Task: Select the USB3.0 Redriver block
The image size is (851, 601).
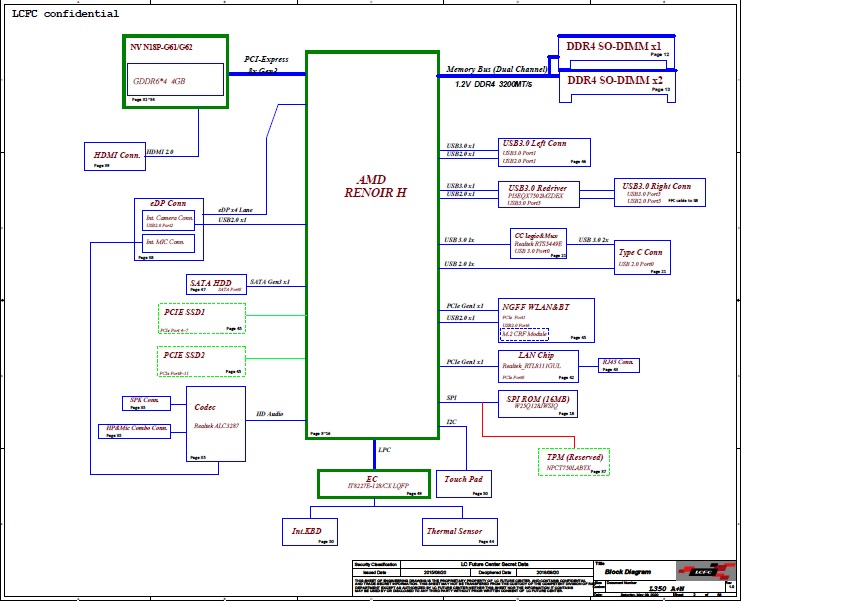Action: 539,194
